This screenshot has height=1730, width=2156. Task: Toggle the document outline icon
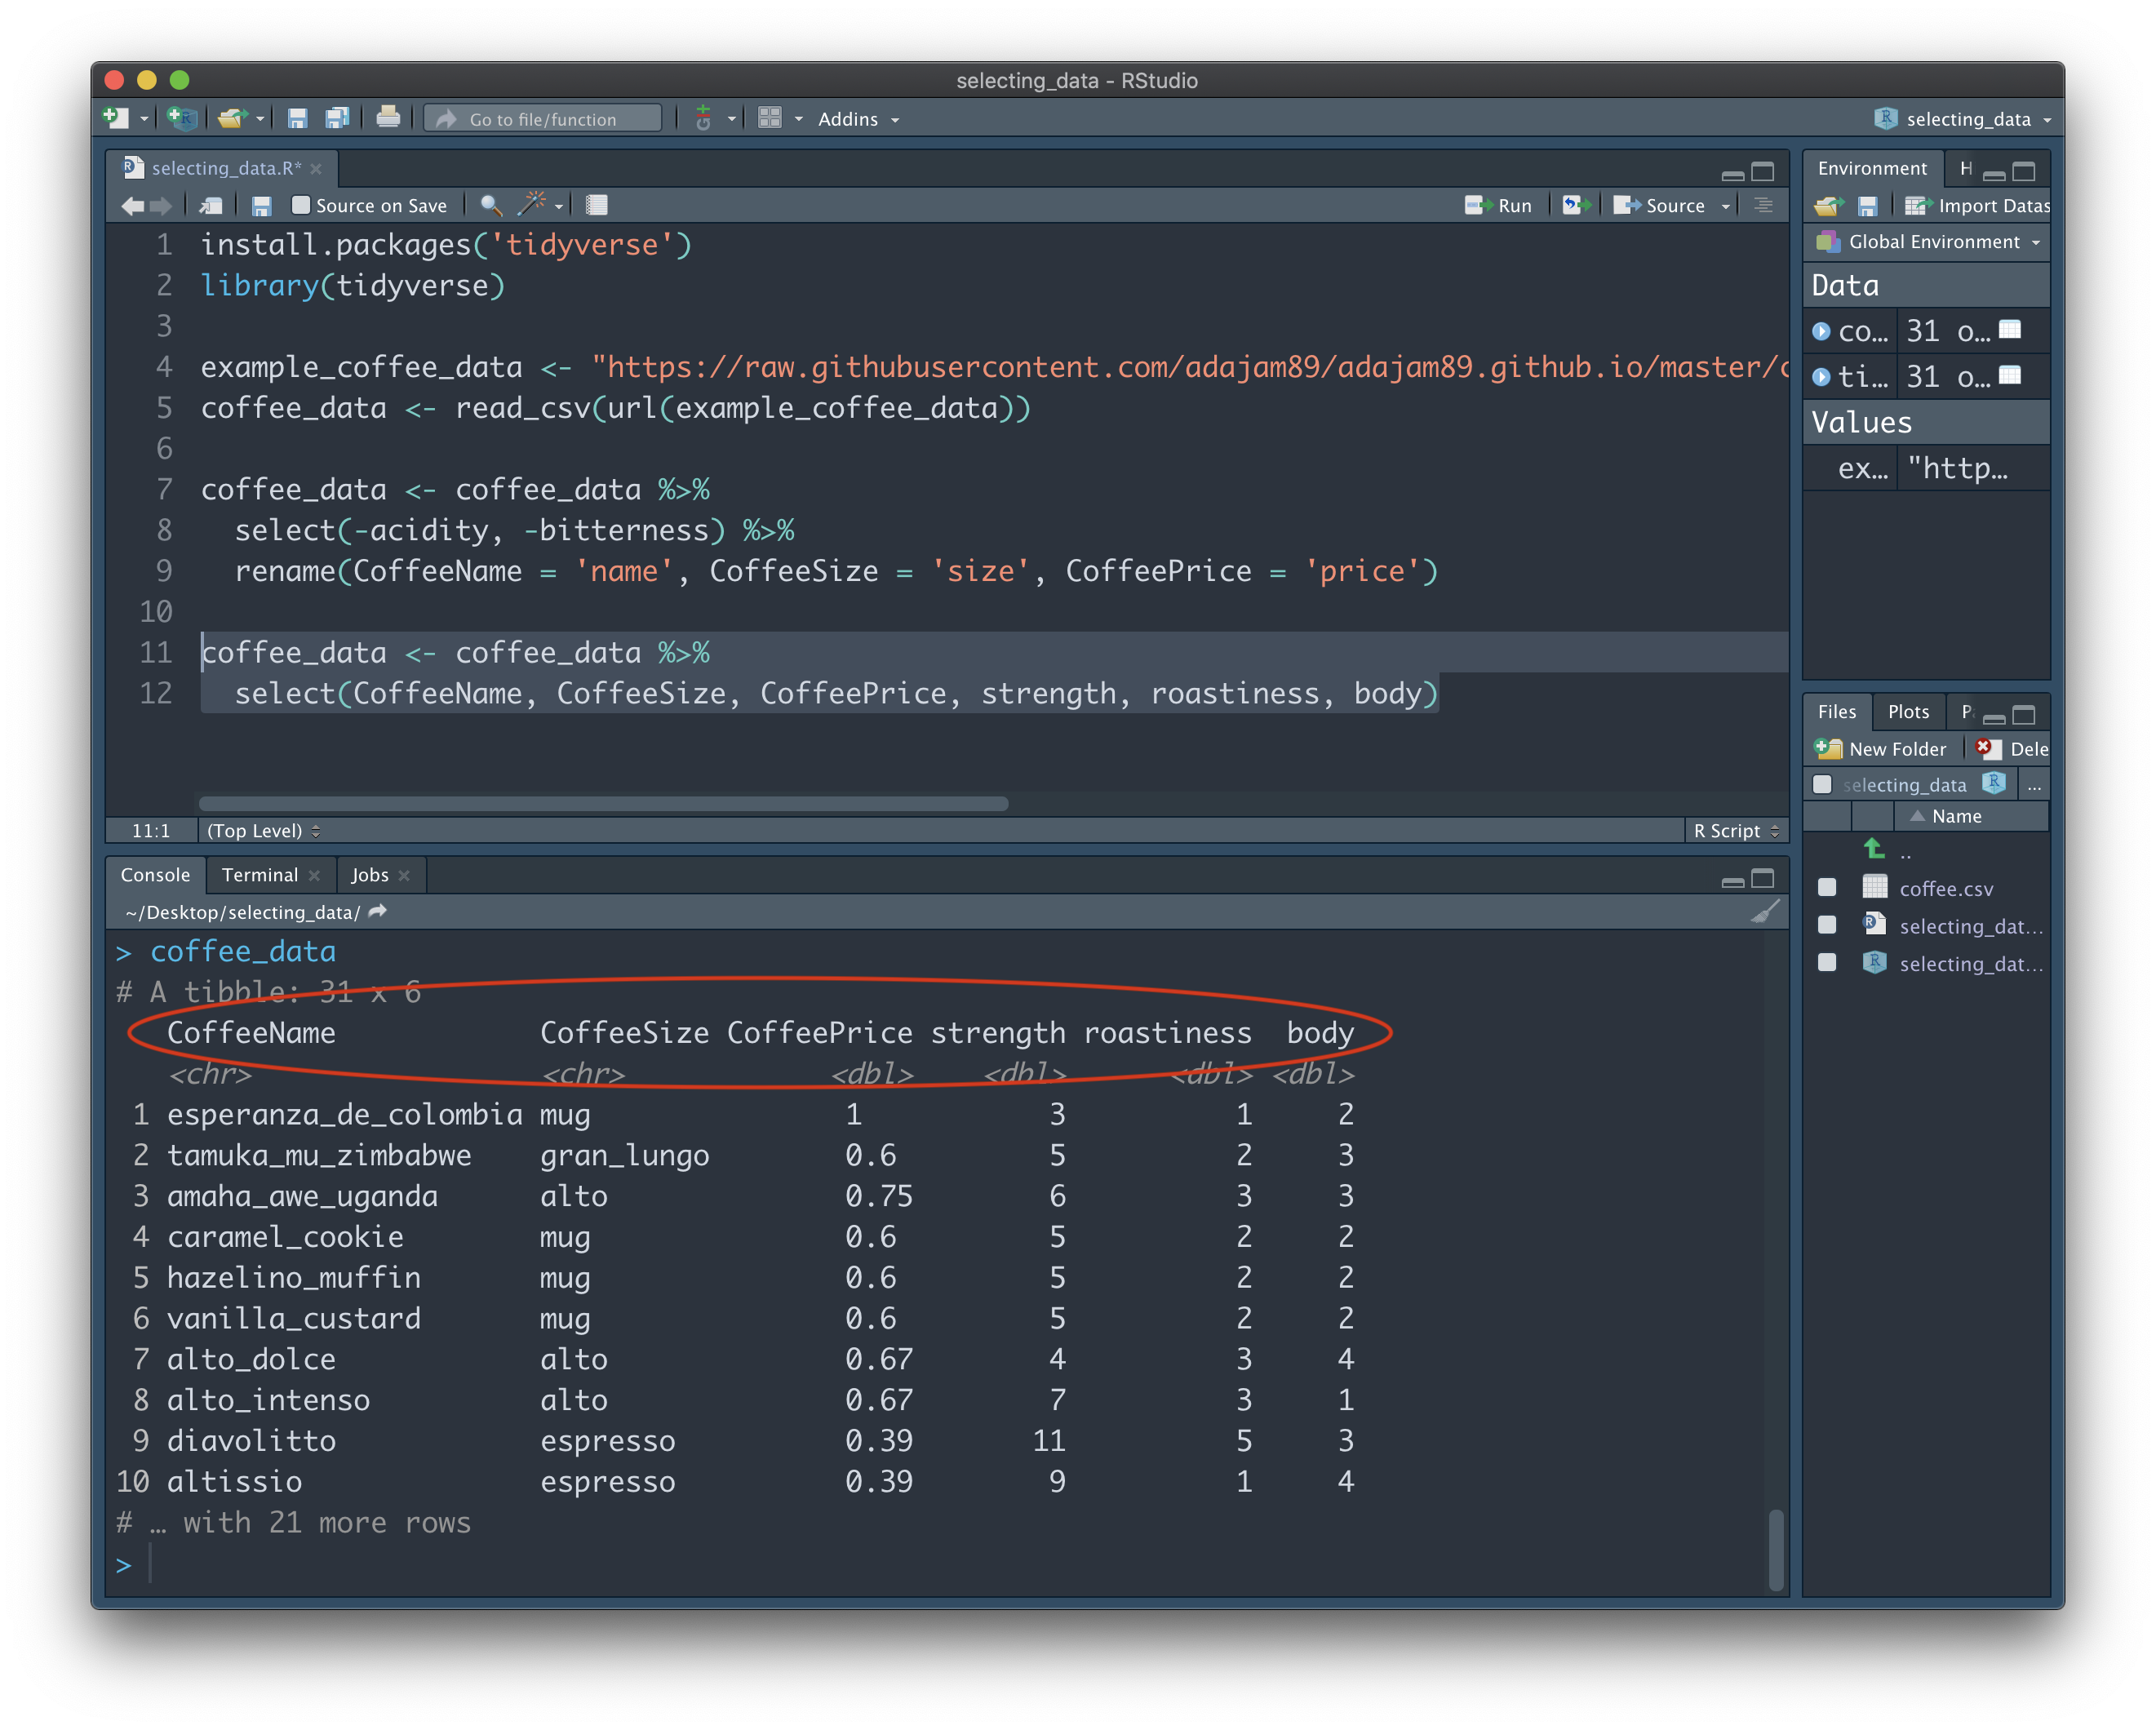pos(1763,205)
